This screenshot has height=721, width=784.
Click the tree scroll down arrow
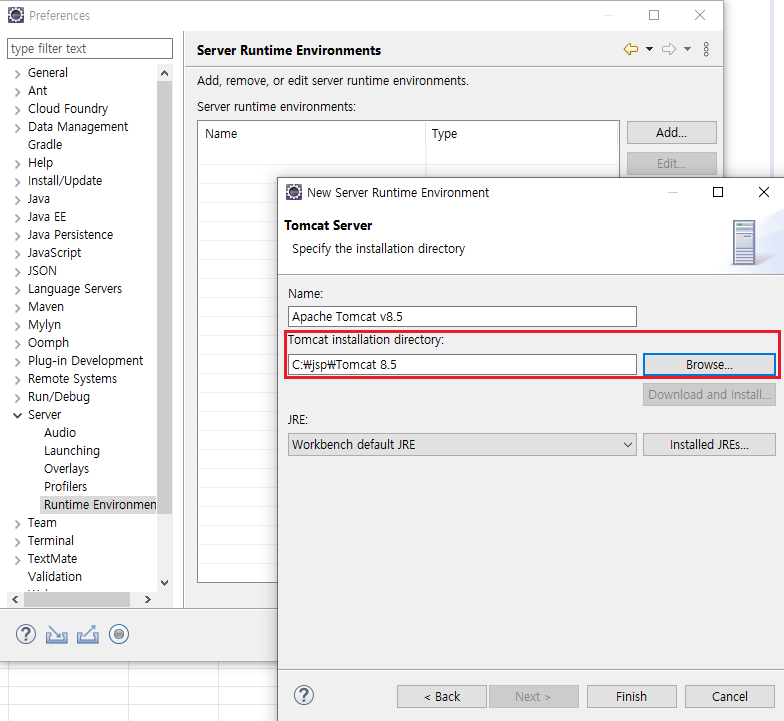pyautogui.click(x=164, y=582)
